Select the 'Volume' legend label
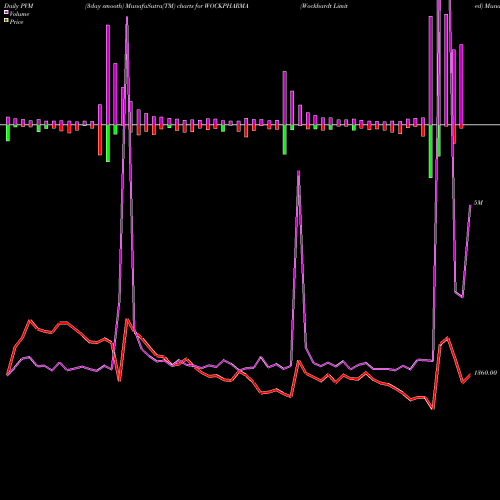Screen dimensions: 500x500 click(19, 14)
